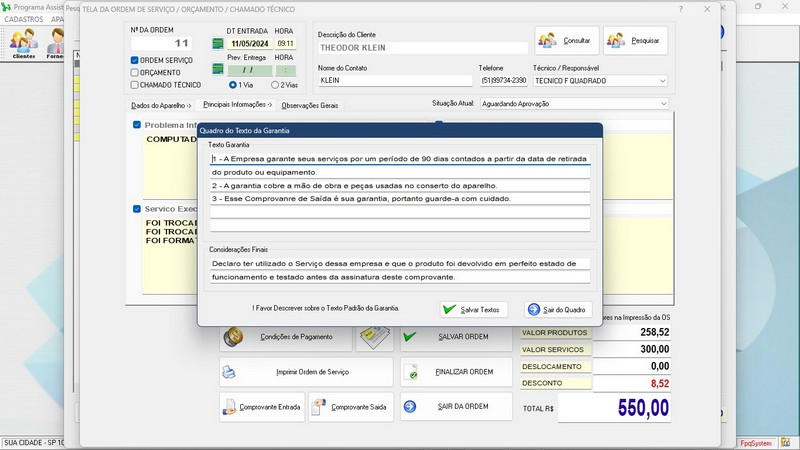The height and width of the screenshot is (450, 800).
Task: Open the Clientes icon in main toolbar
Action: tap(24, 43)
